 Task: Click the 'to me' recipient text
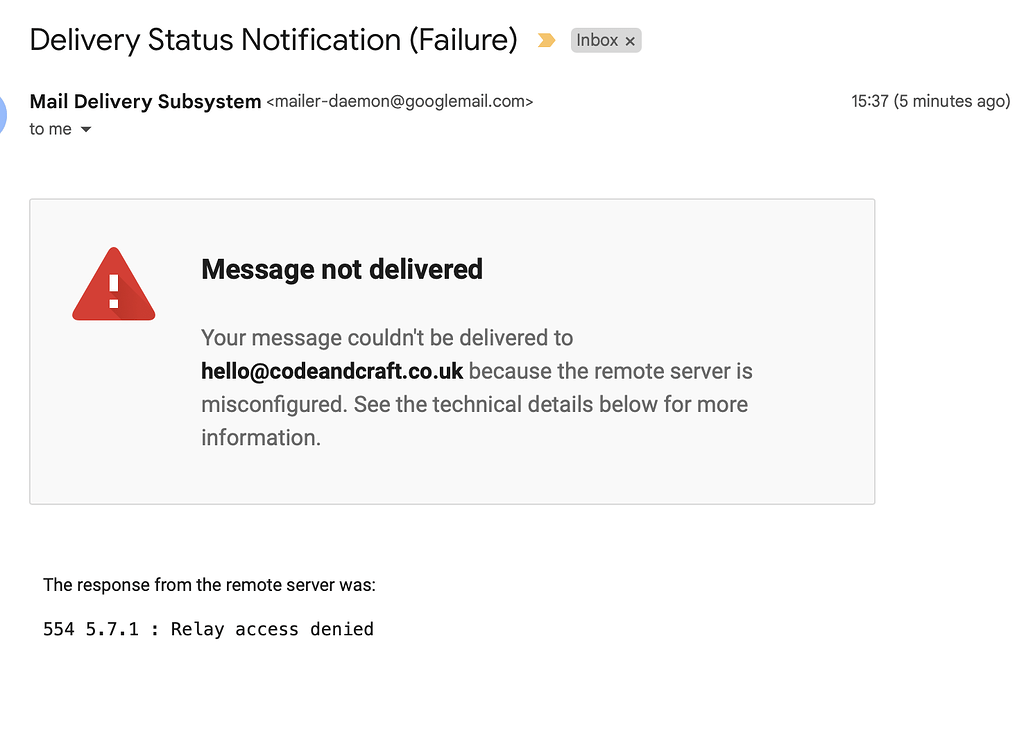(x=50, y=129)
